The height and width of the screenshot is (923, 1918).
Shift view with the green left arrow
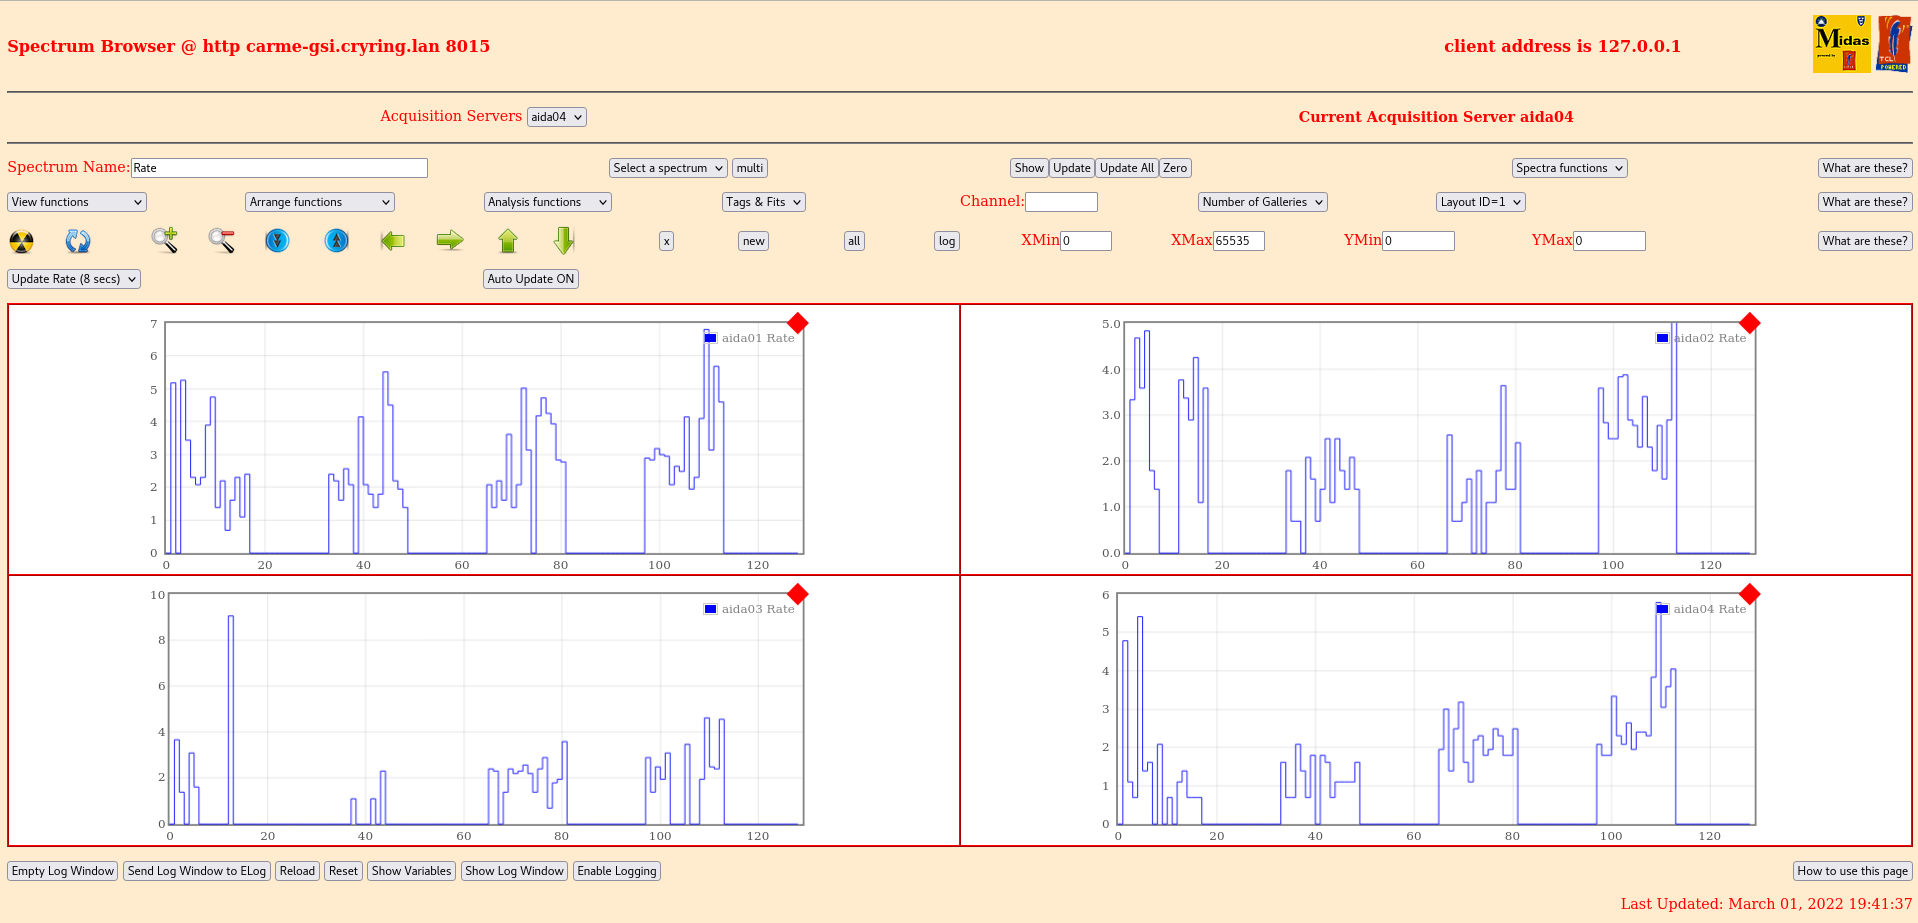[393, 241]
